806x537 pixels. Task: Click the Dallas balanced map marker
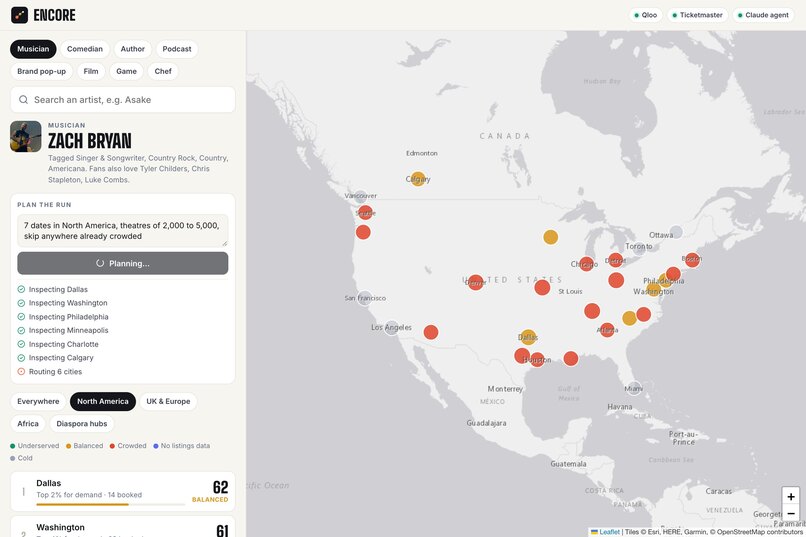point(528,337)
